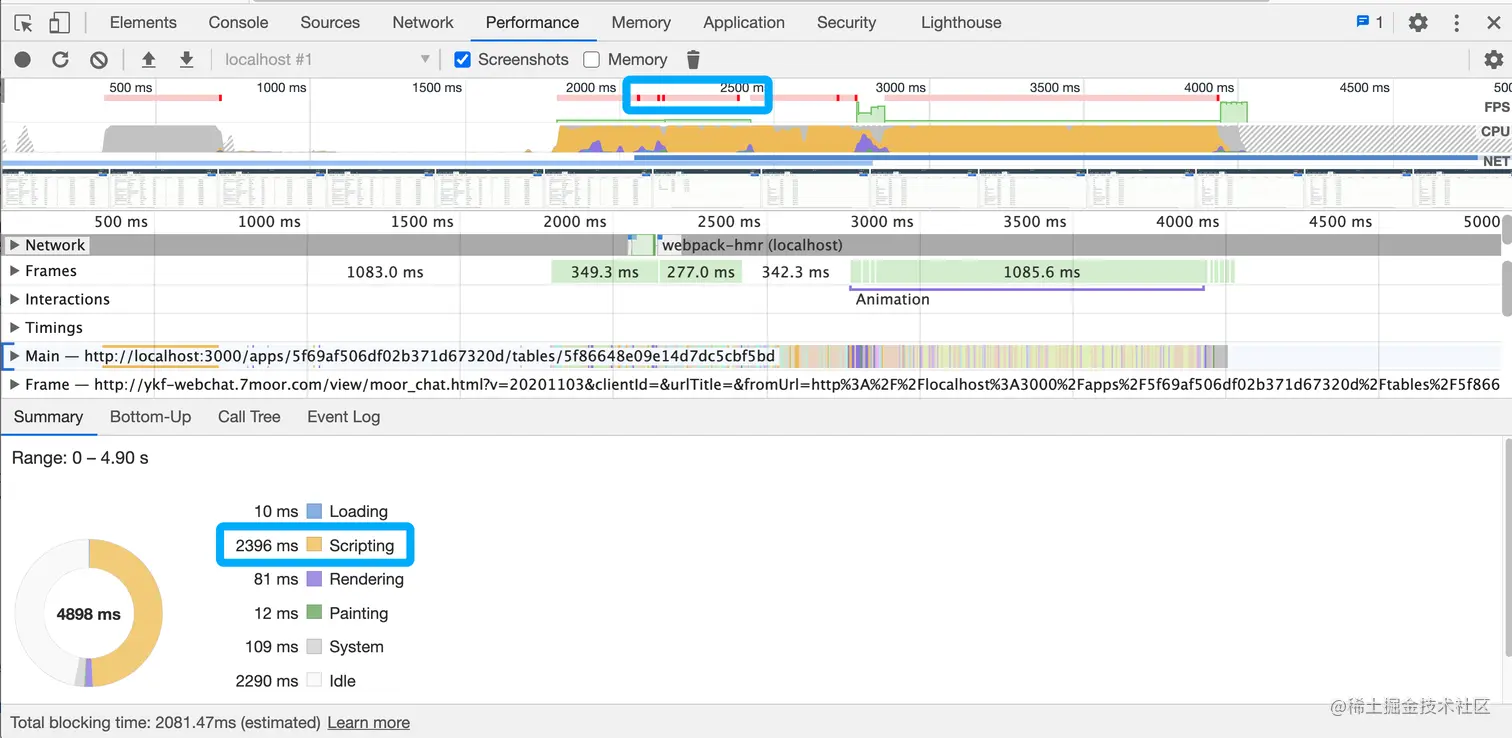1512x738 pixels.
Task: Select the 349.3 ms frame block
Action: 603,272
